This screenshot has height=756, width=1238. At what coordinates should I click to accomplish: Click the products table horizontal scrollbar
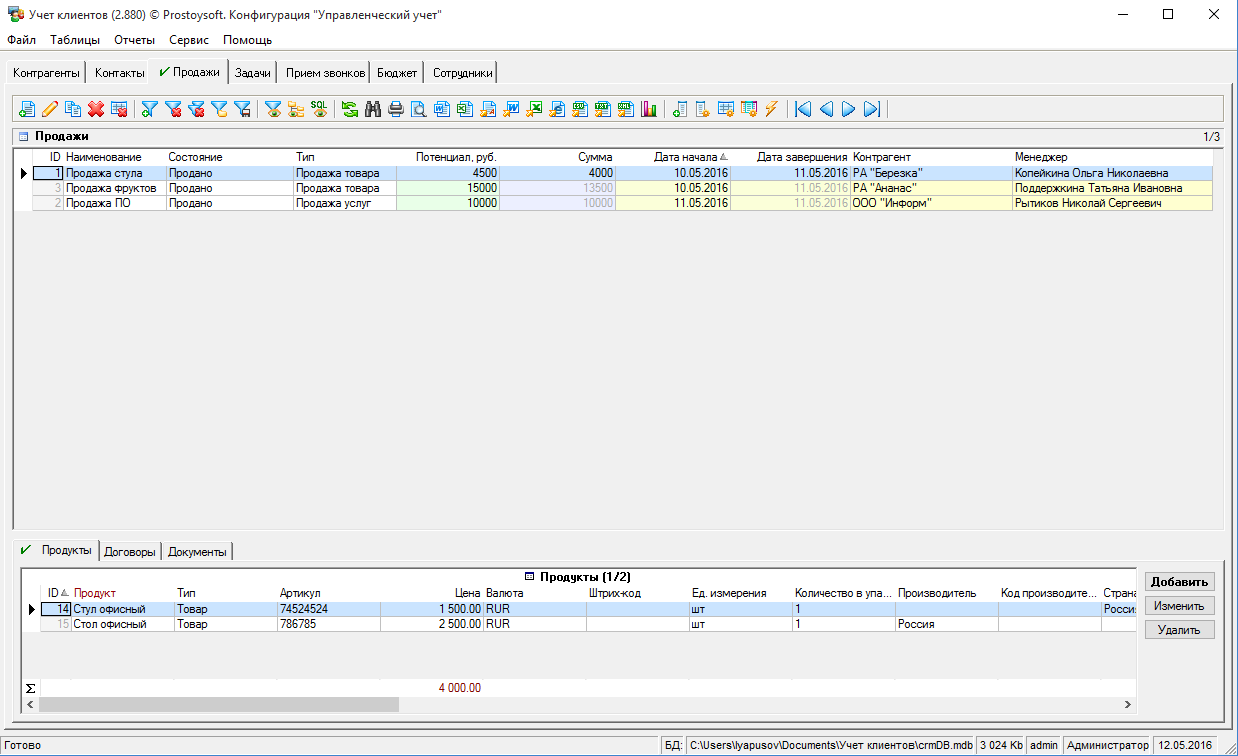pos(218,705)
